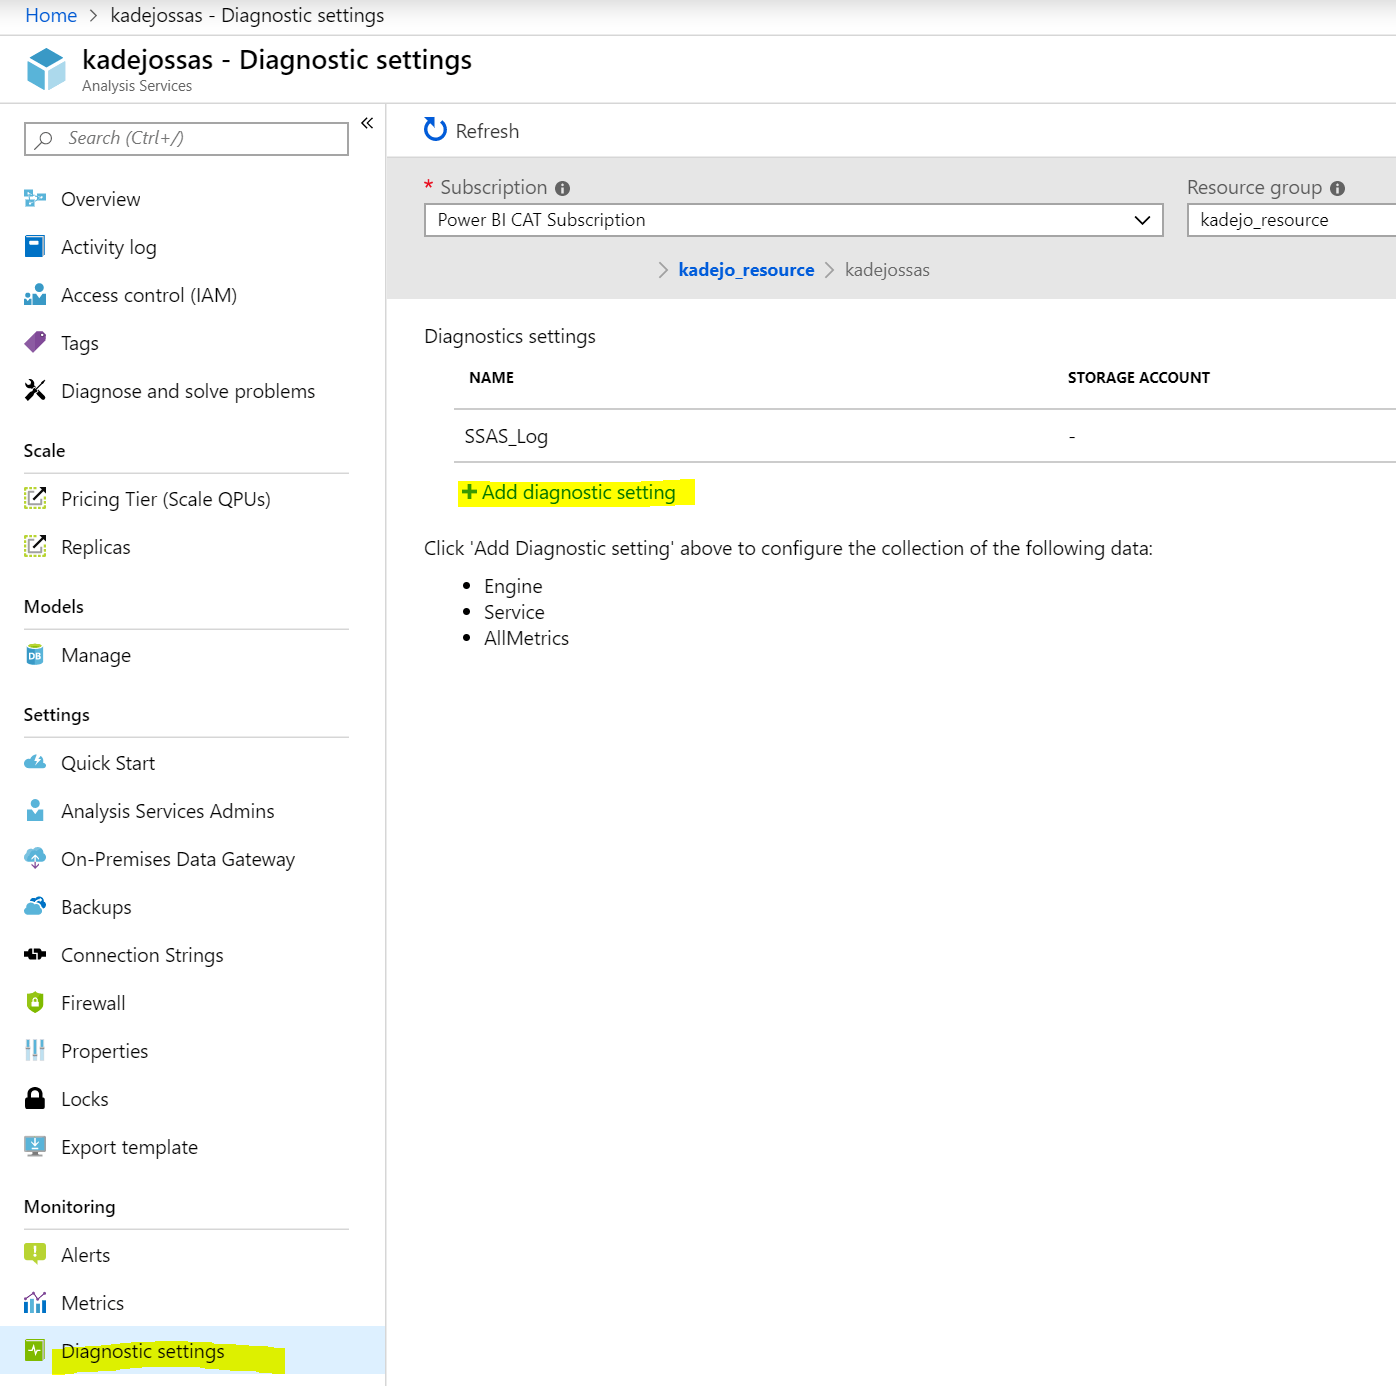Open the Resource group dropdown
The image size is (1396, 1386).
pos(1291,220)
